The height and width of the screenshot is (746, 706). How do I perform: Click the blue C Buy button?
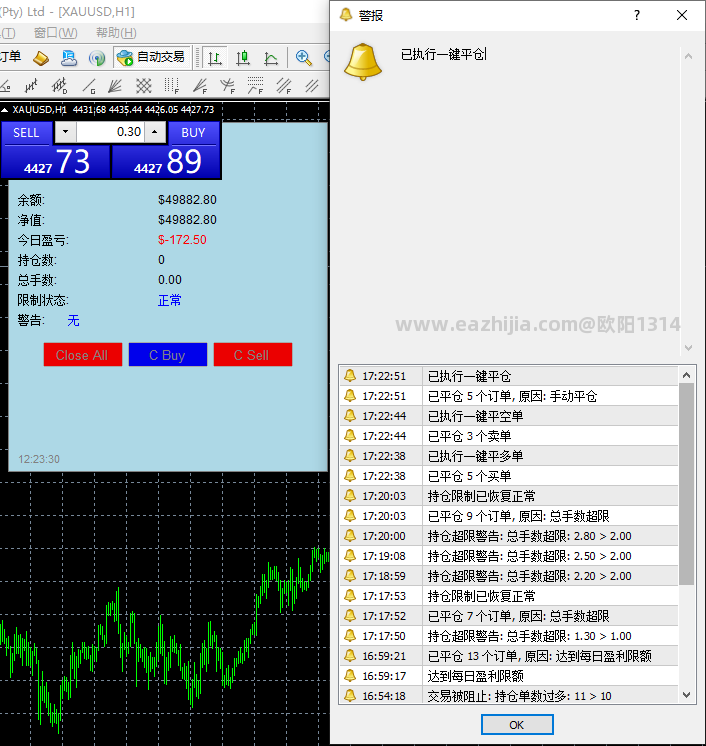pyautogui.click(x=167, y=354)
